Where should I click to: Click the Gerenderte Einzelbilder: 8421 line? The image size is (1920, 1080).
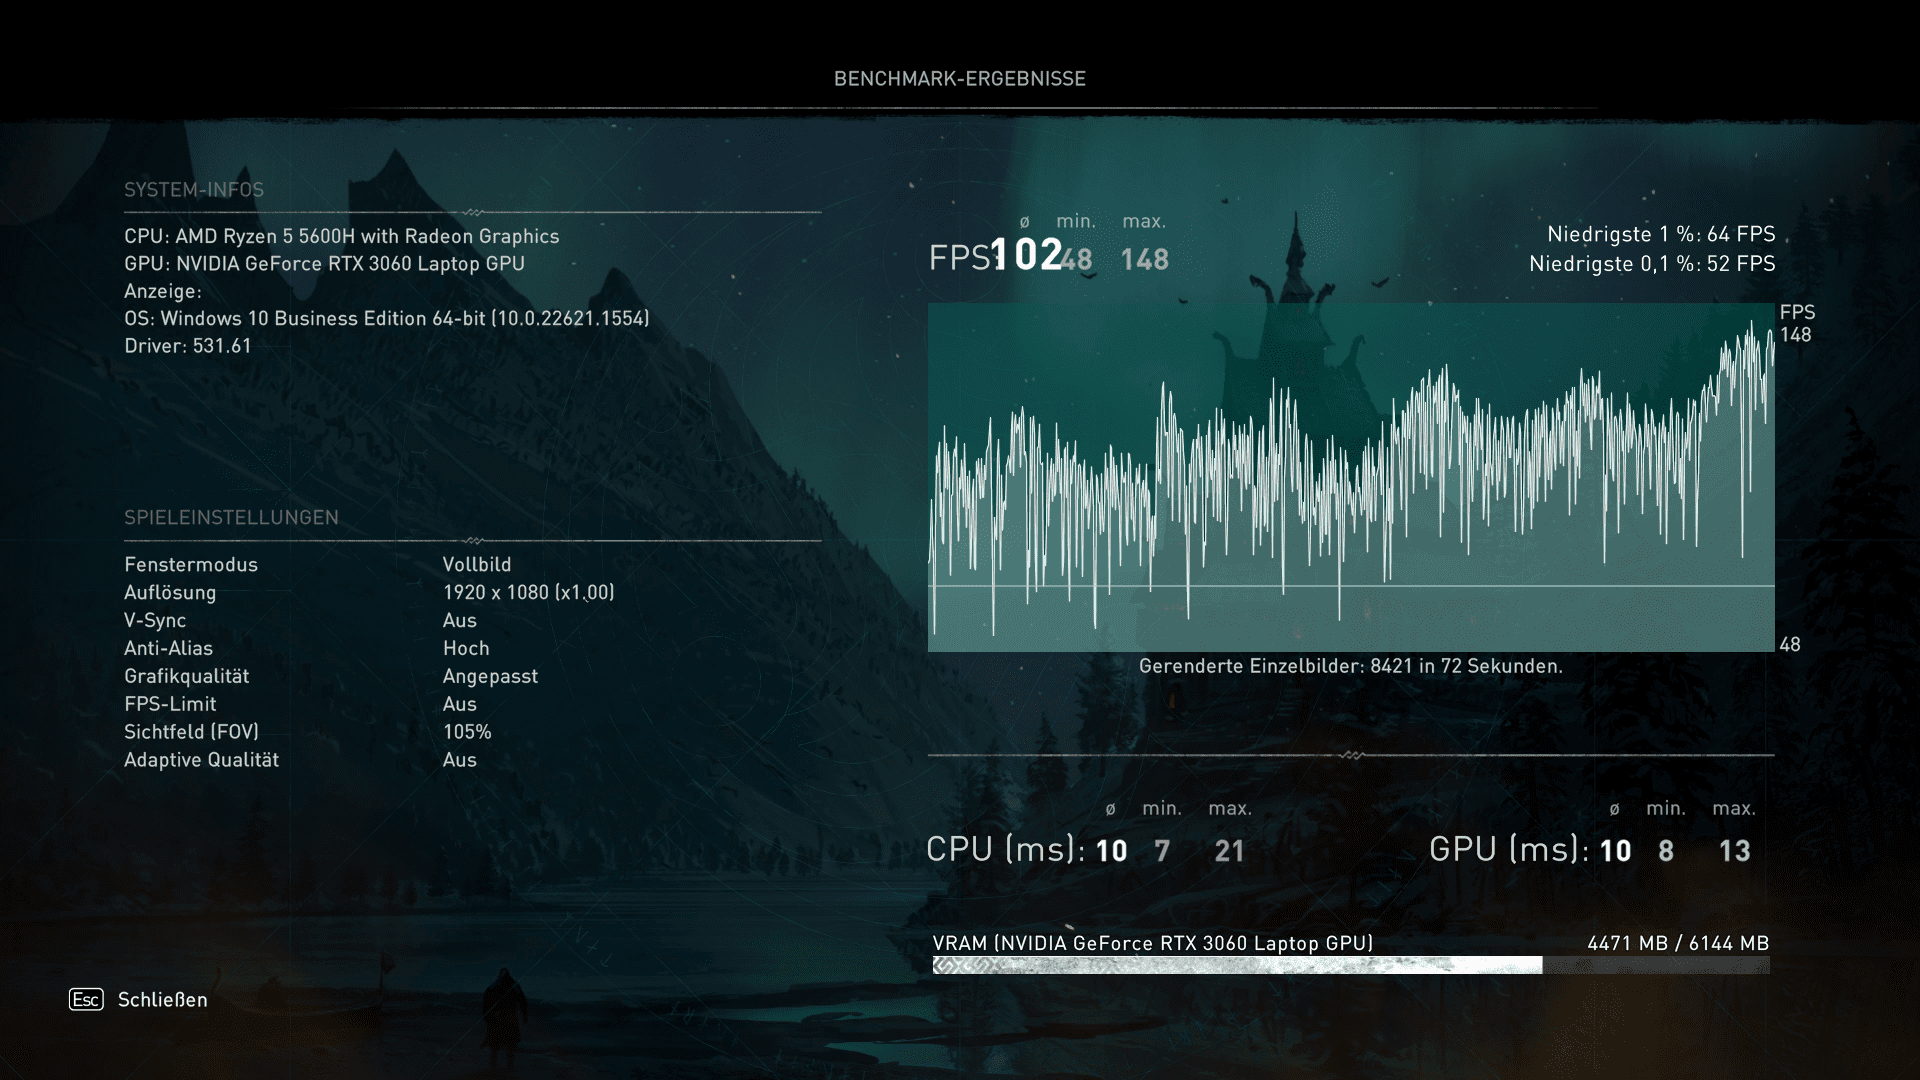click(1351, 666)
